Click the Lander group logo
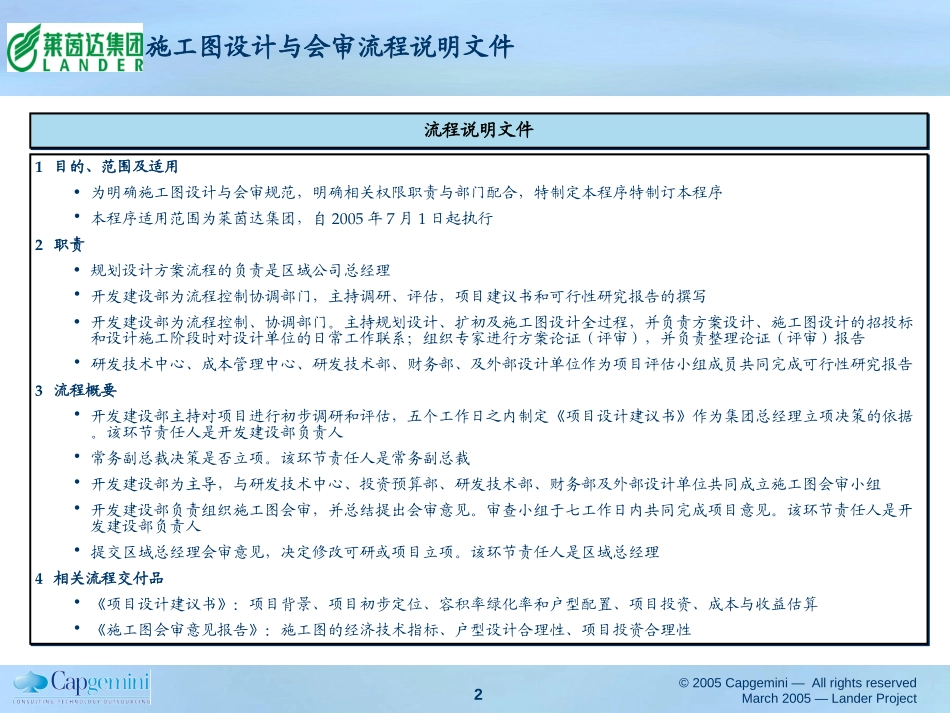 [75, 48]
